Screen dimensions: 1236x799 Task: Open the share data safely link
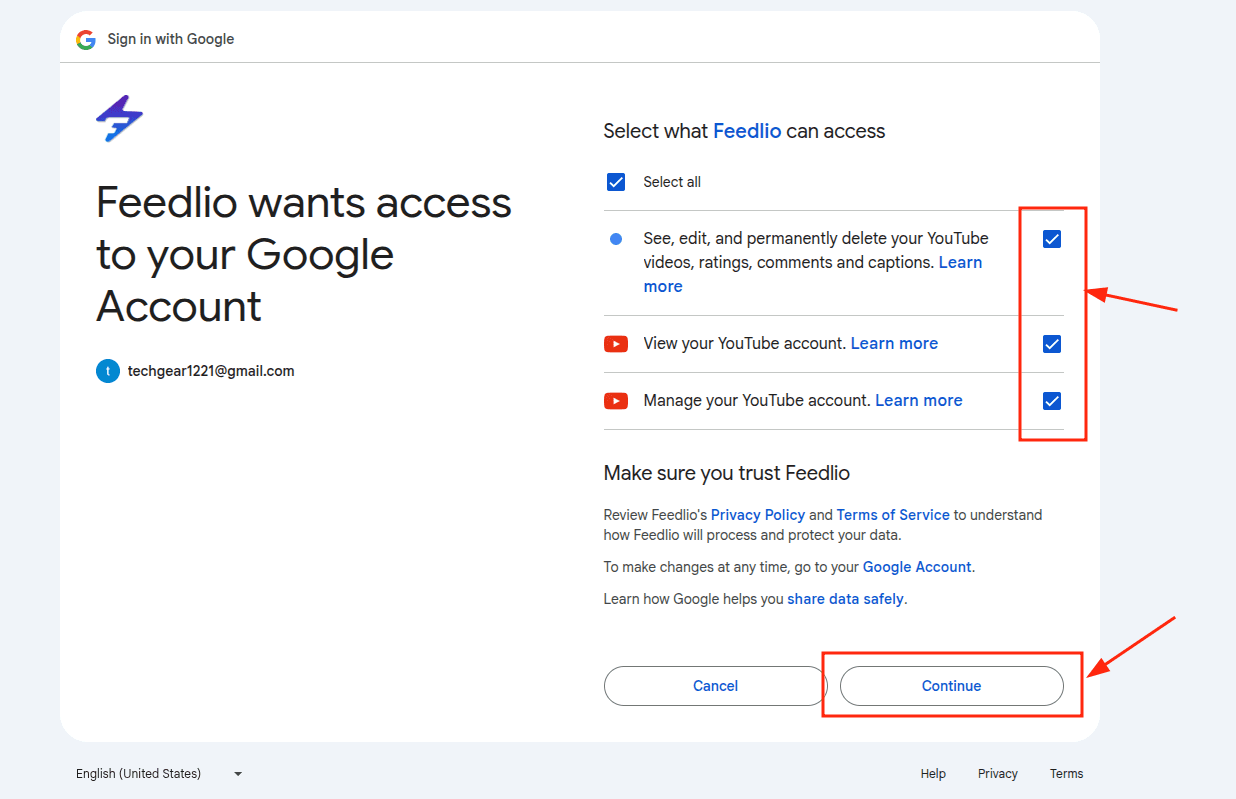[845, 599]
